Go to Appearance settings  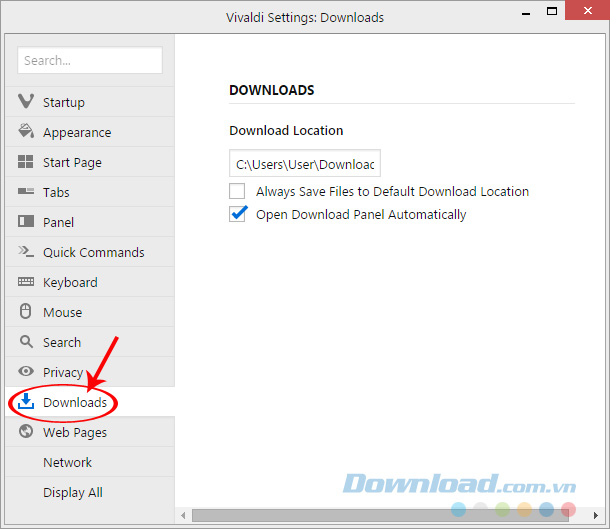(90, 132)
